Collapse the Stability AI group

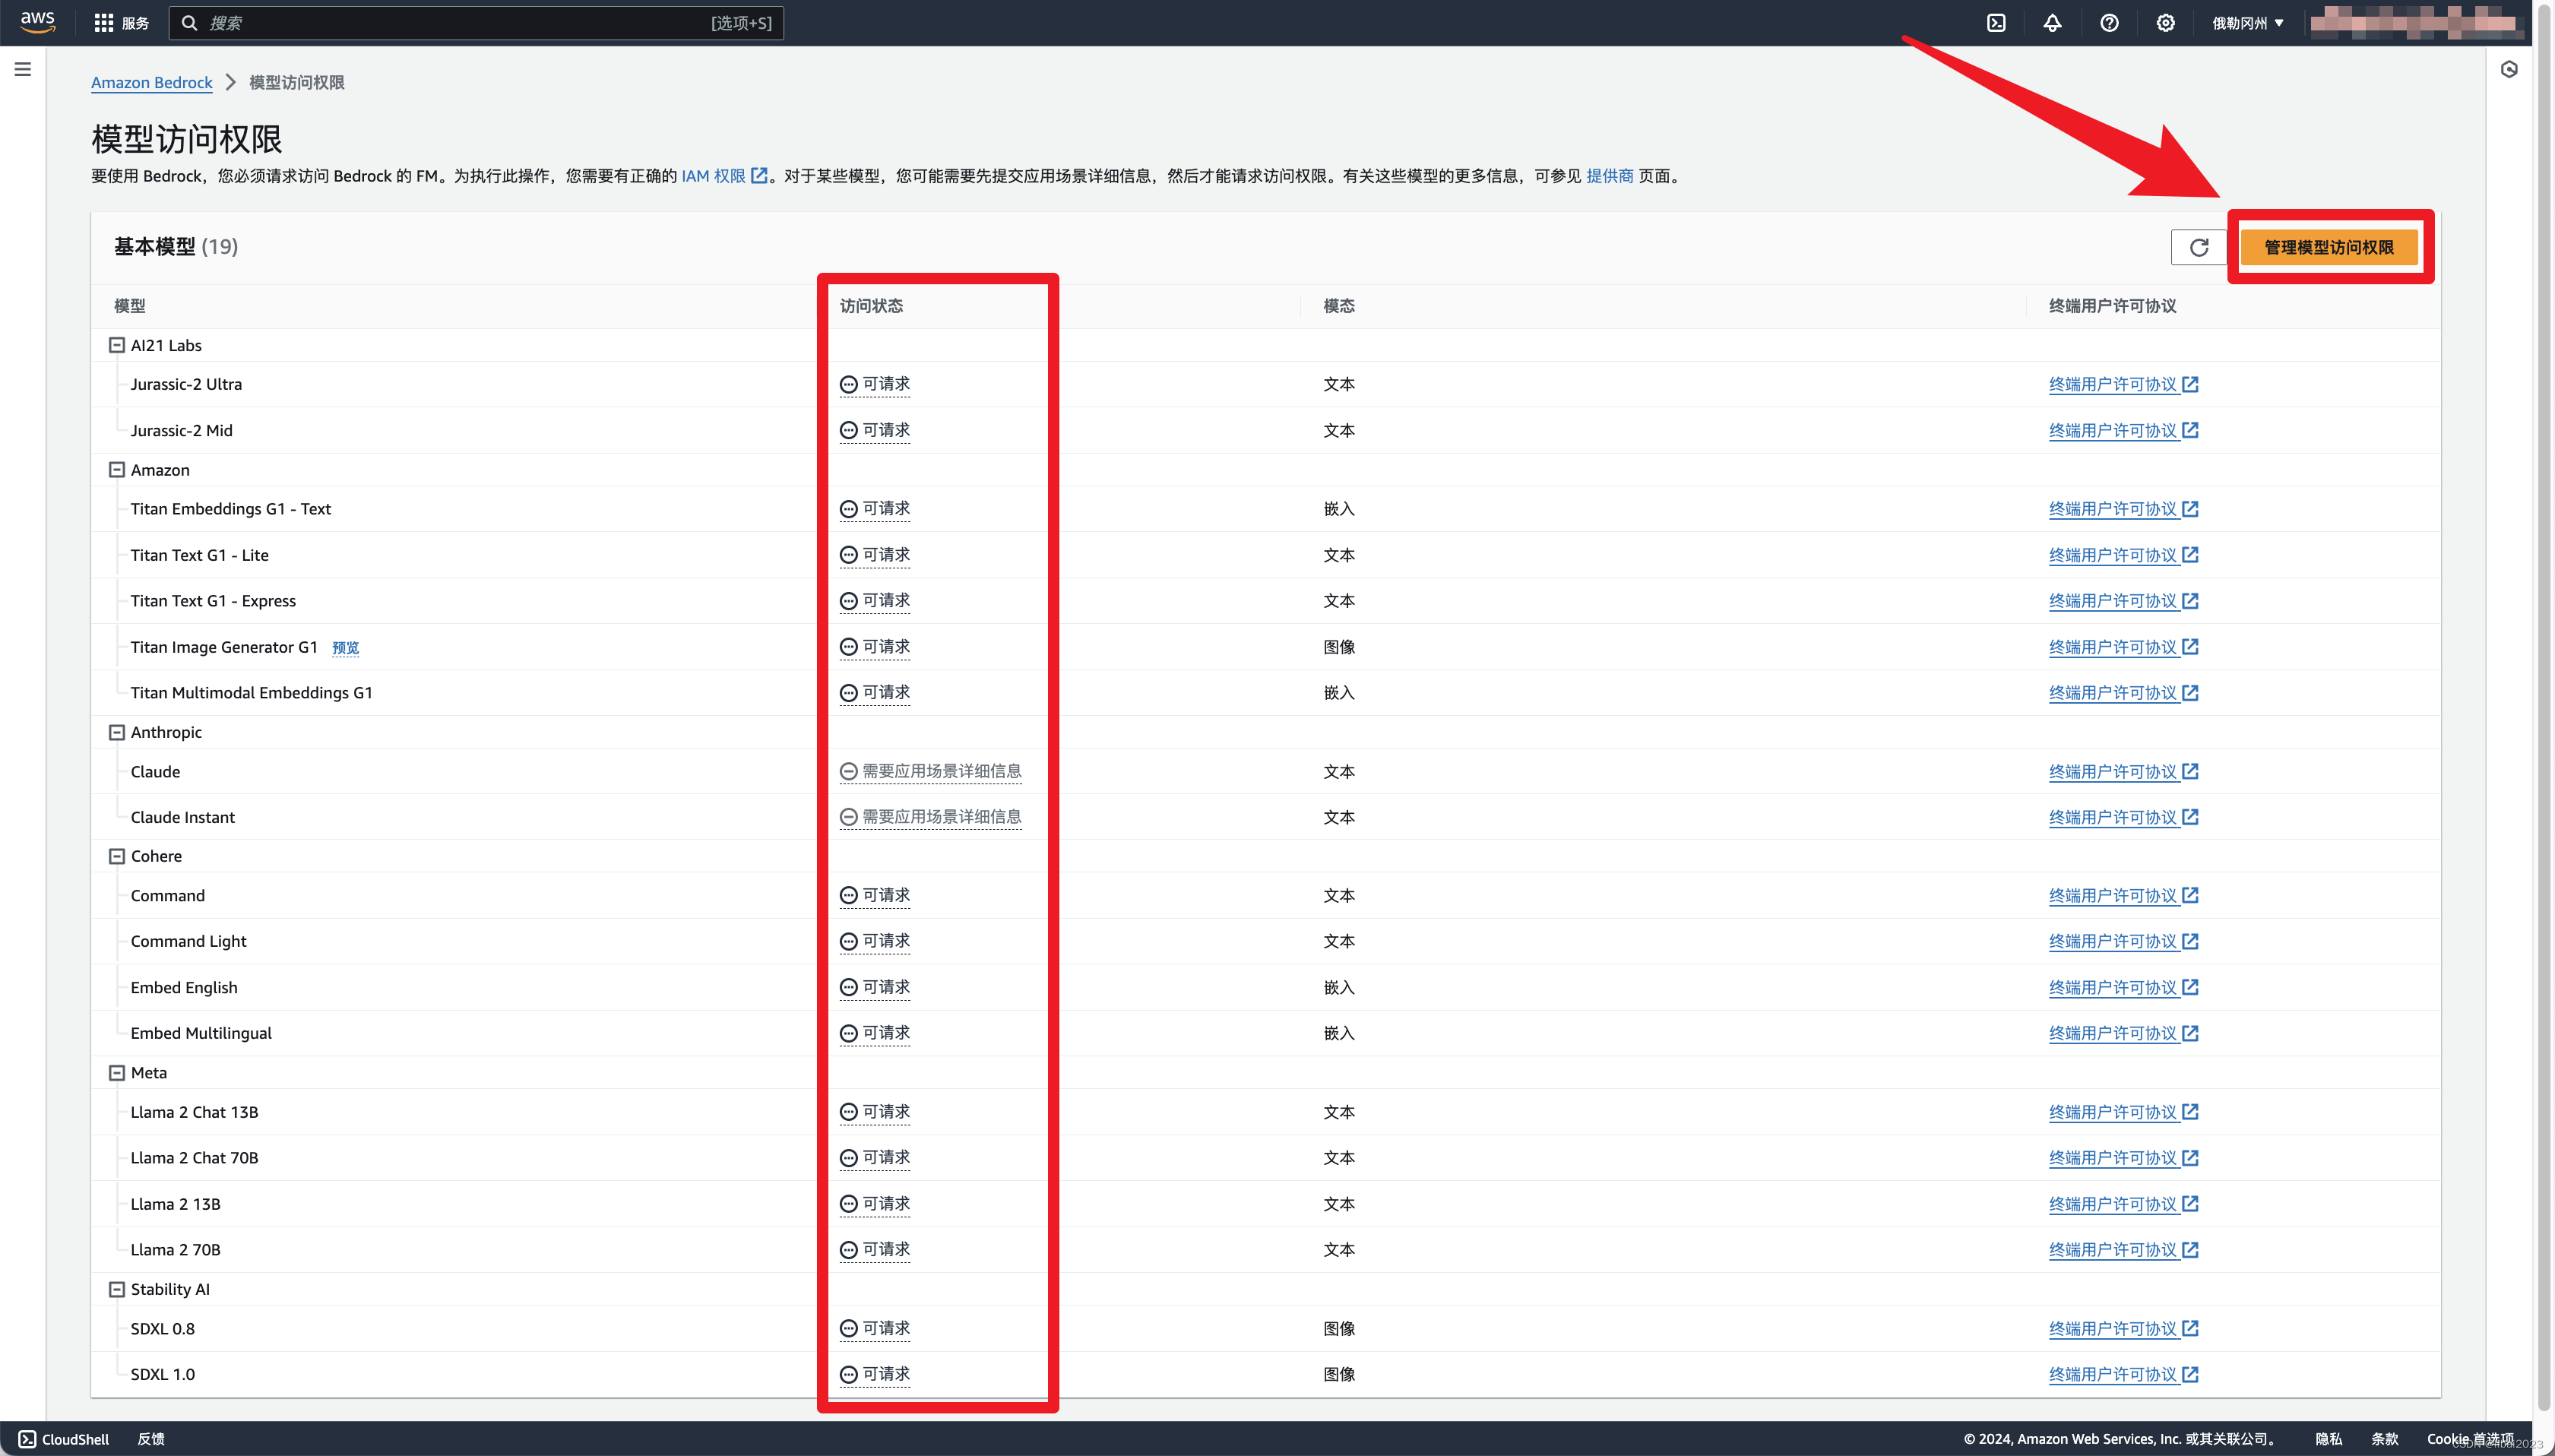pos(117,1289)
